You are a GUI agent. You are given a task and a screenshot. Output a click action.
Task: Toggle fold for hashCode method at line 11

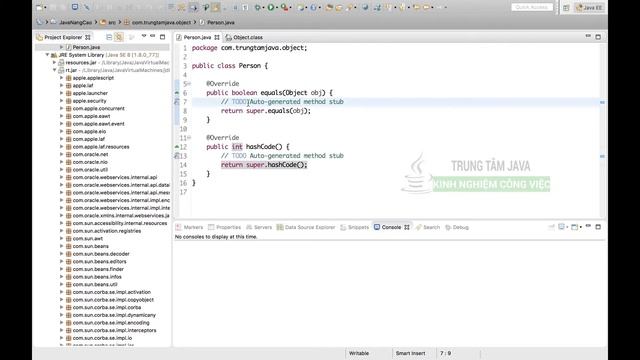tap(189, 138)
